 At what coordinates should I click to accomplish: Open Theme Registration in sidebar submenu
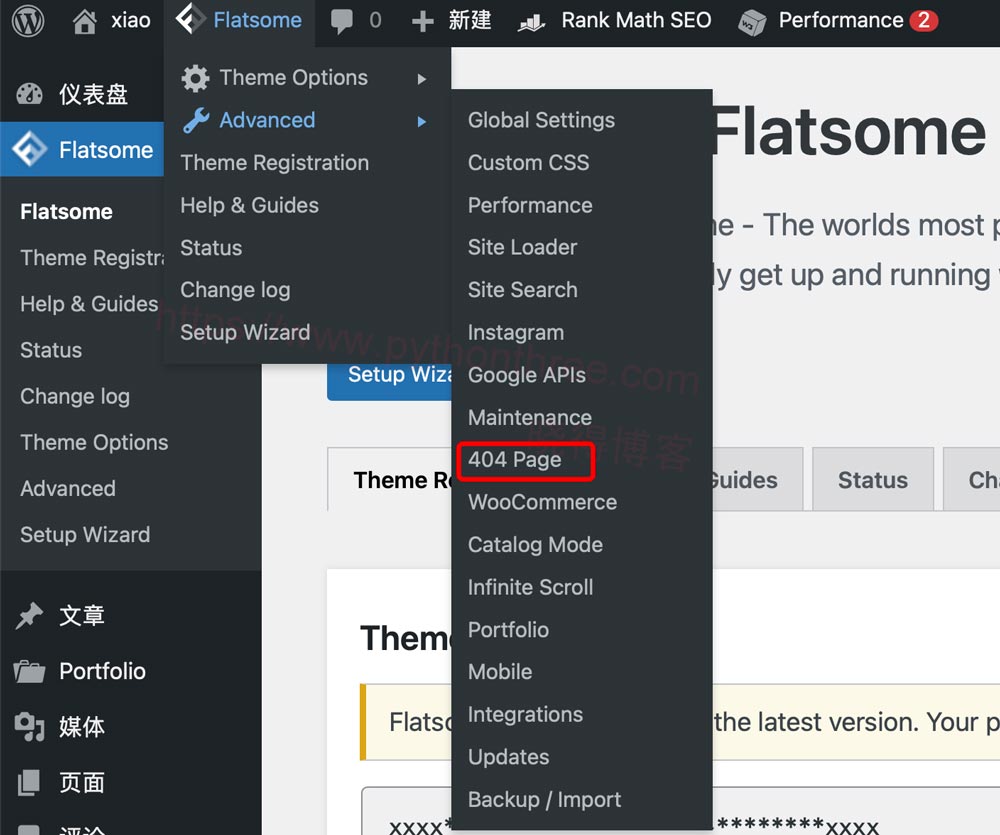pos(92,258)
